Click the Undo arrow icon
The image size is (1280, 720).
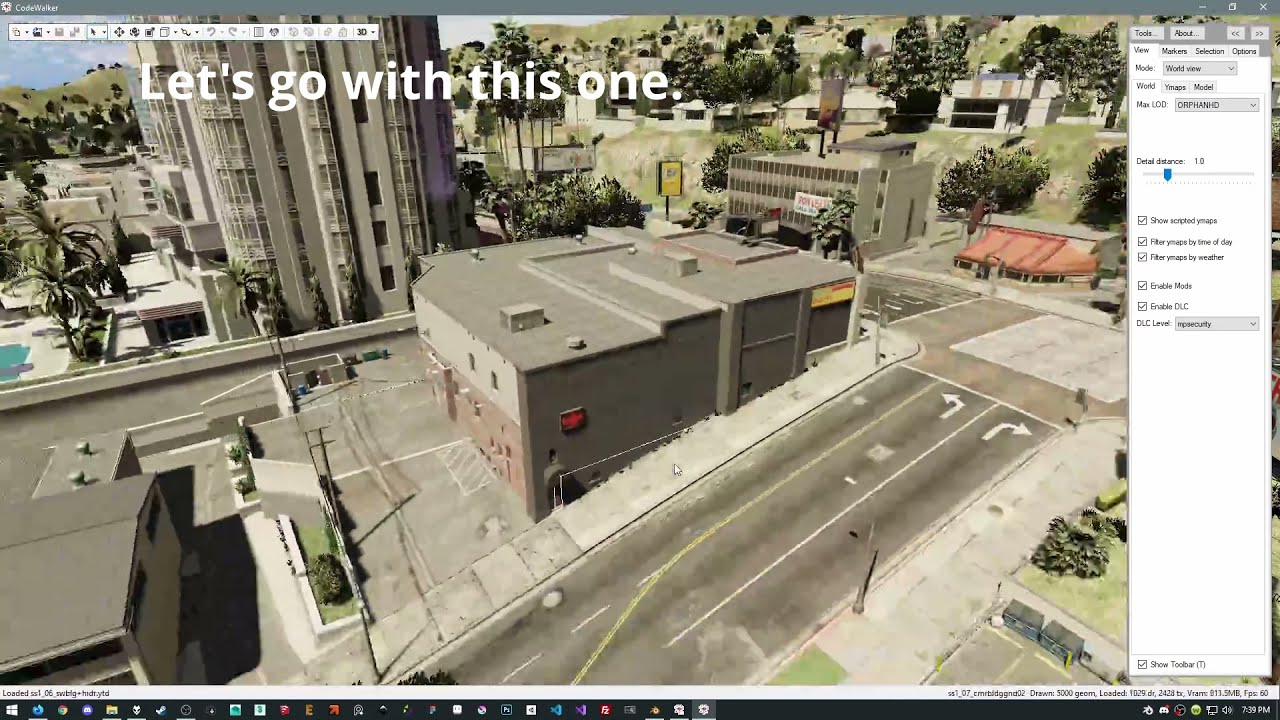click(x=211, y=32)
